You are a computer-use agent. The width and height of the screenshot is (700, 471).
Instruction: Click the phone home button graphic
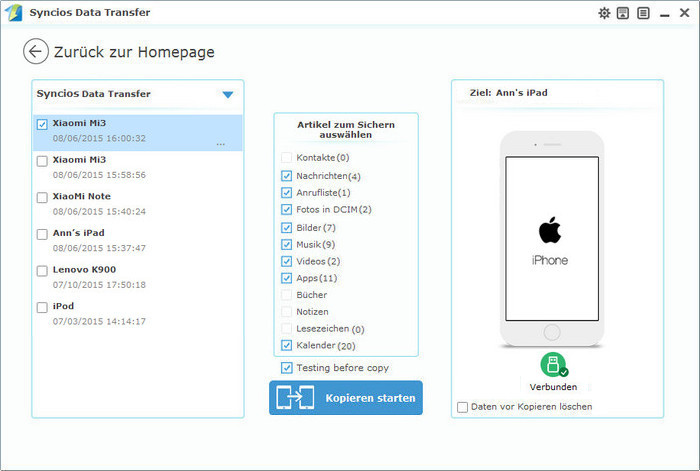tap(552, 332)
